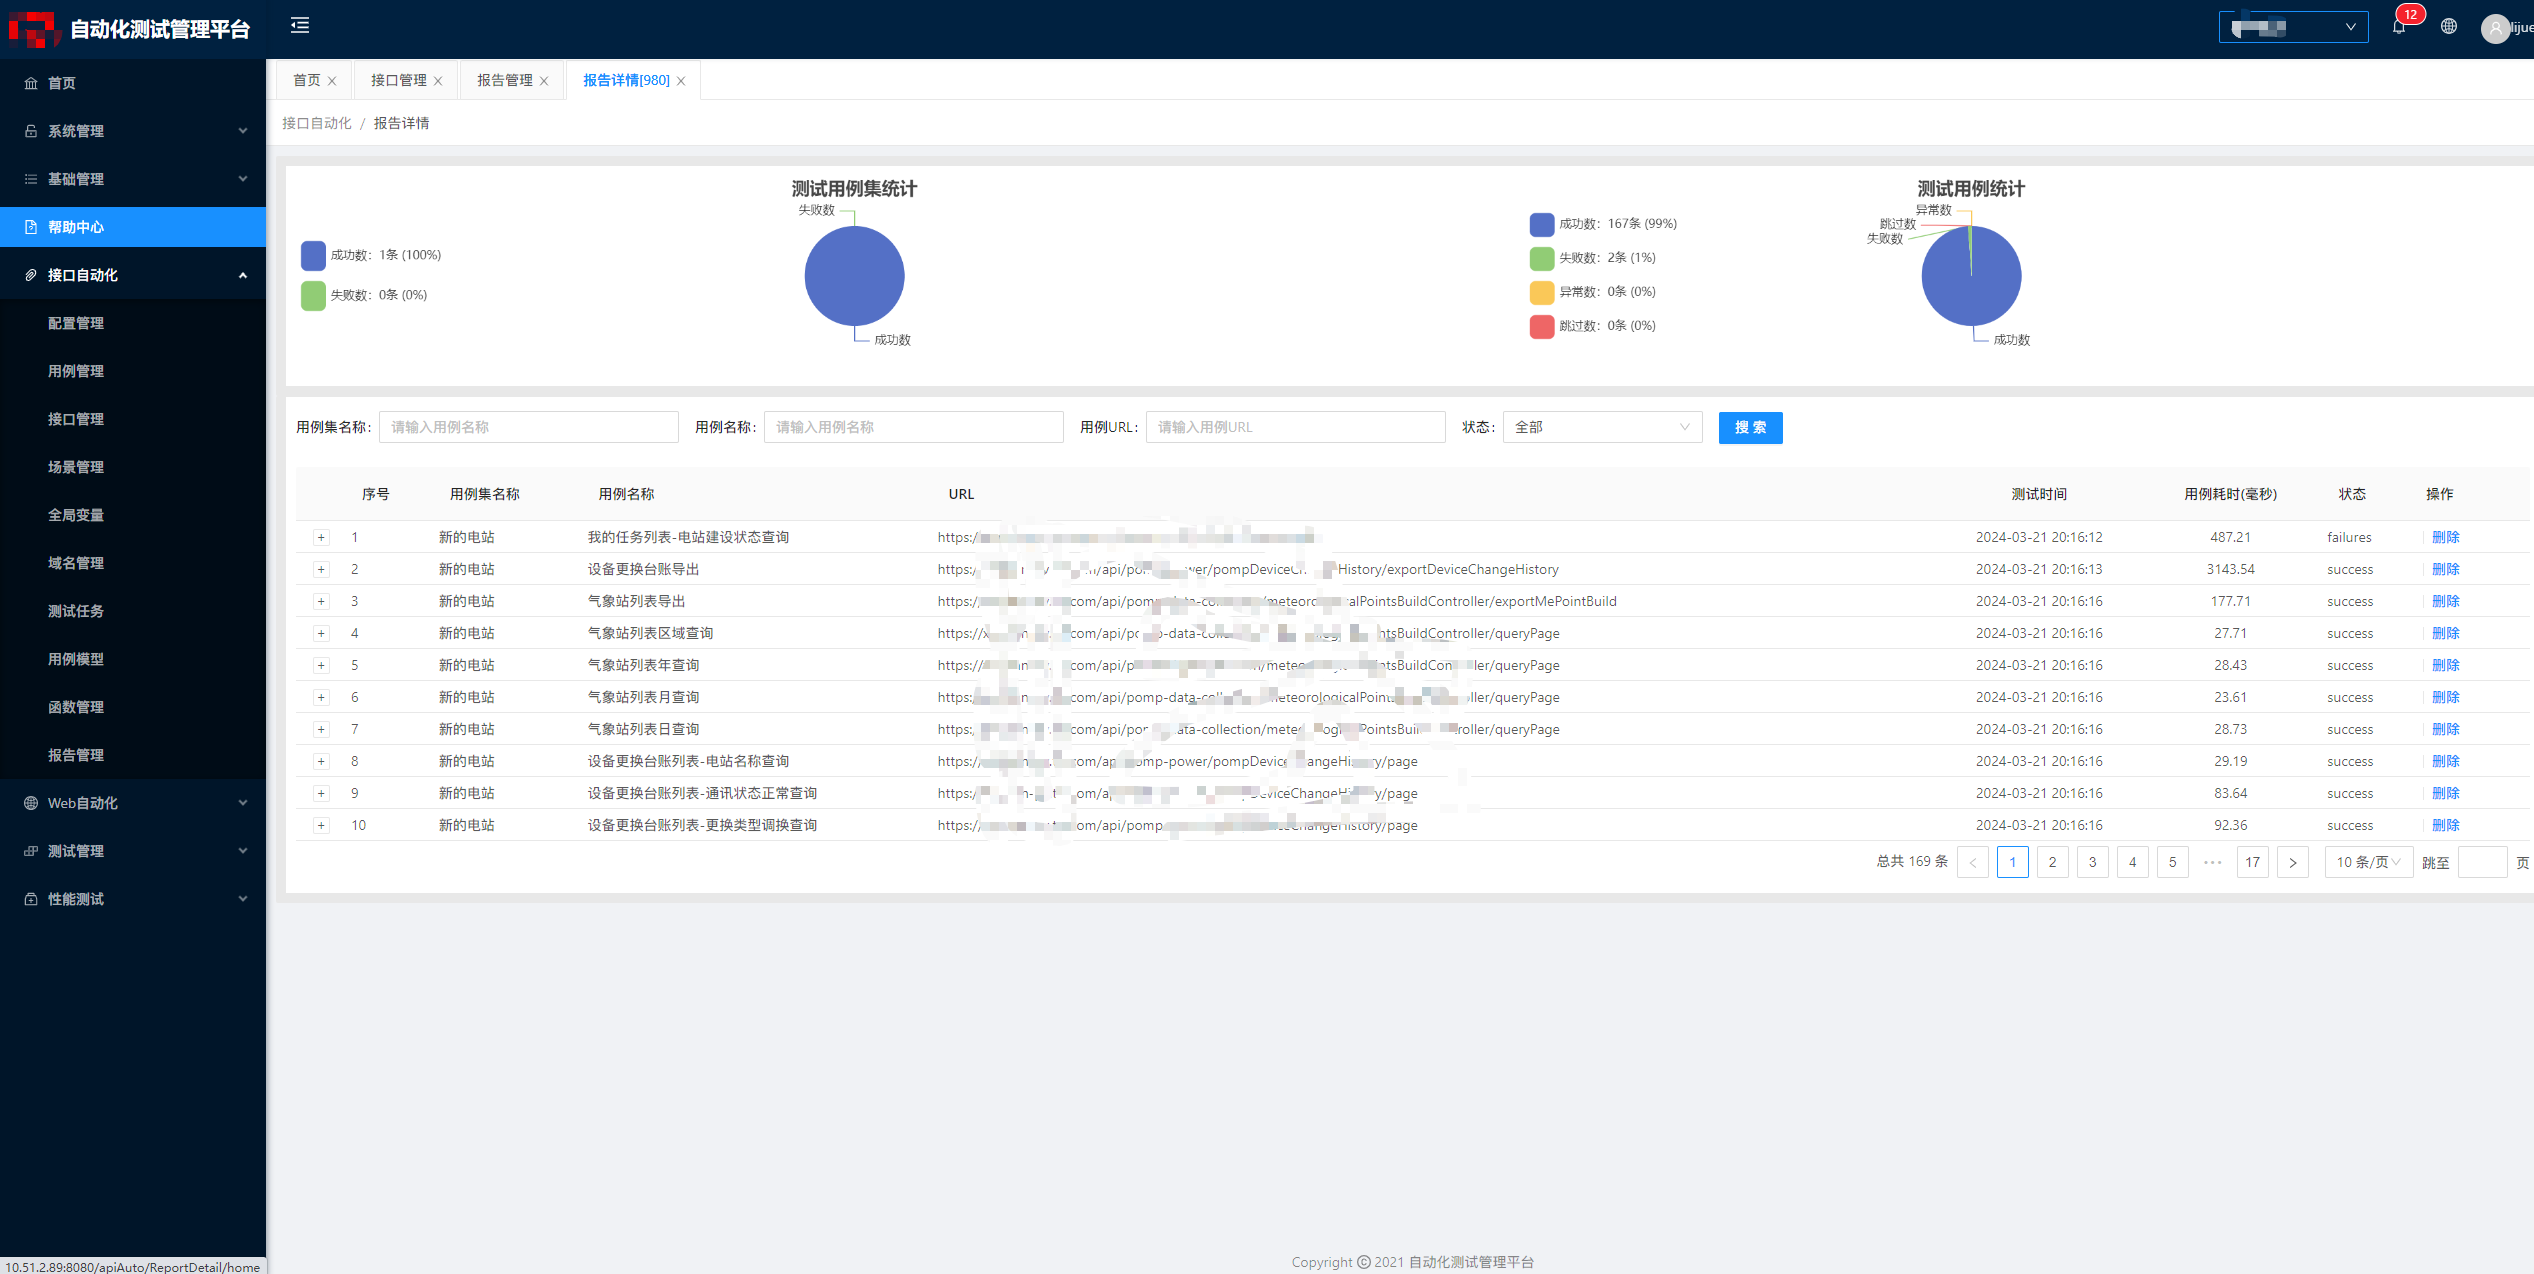Expand row 6 气象站列表月查询 plus icon
Viewport: 2534px width, 1274px height.
pos(321,698)
